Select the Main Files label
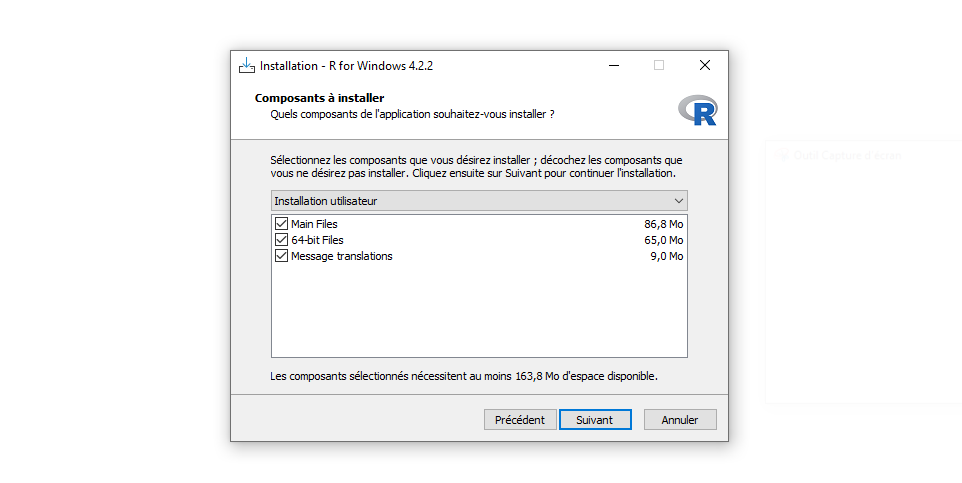This screenshot has height=483, width=962. pyautogui.click(x=314, y=224)
